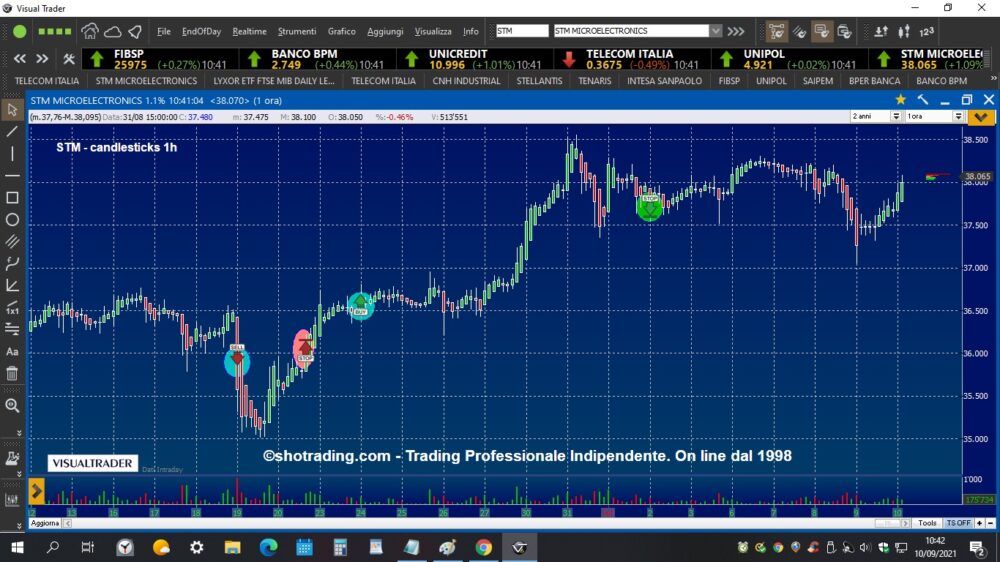Toggle the flowchart check toolbar button
1000x562 pixels.
click(776, 31)
